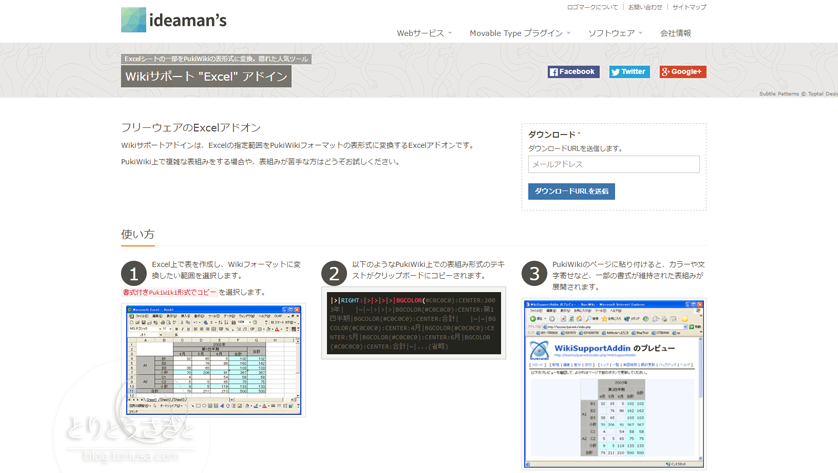
Task: Share via the Google+ button
Action: click(x=682, y=72)
